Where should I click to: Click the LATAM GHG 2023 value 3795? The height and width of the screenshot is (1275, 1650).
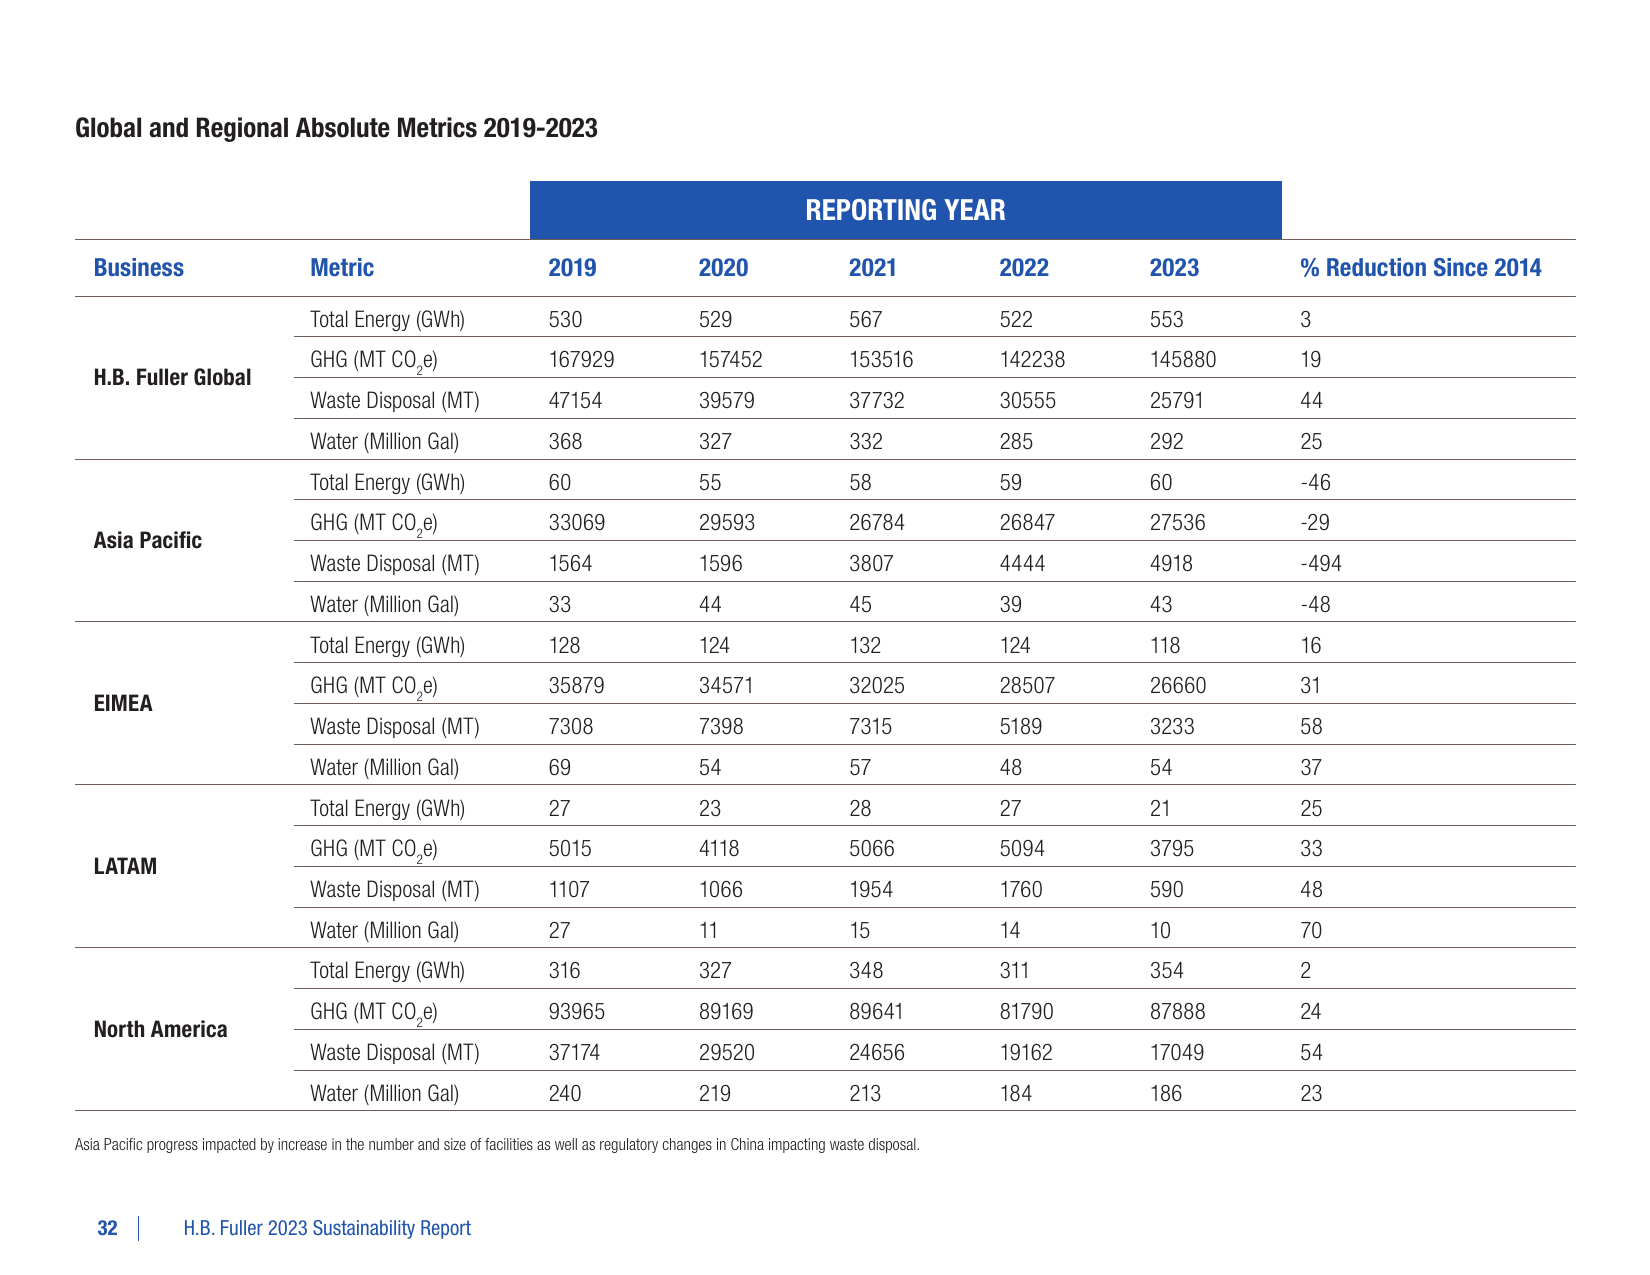tap(1171, 849)
